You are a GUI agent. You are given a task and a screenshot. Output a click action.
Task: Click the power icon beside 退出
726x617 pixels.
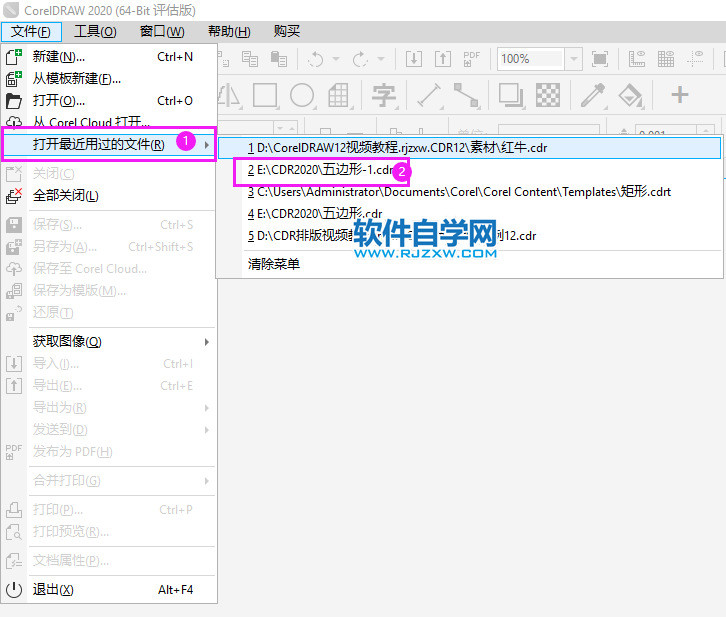13,590
